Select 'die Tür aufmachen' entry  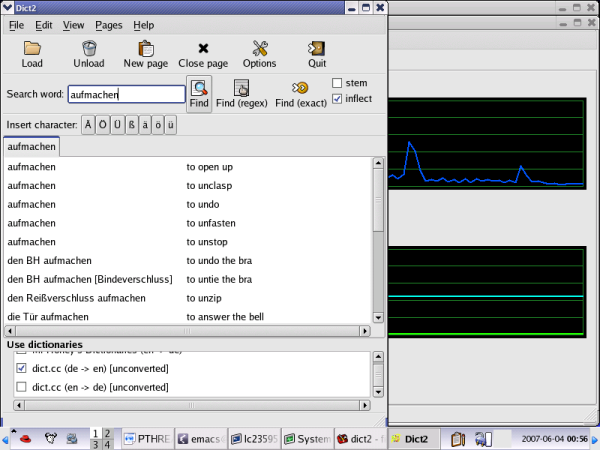(48, 317)
